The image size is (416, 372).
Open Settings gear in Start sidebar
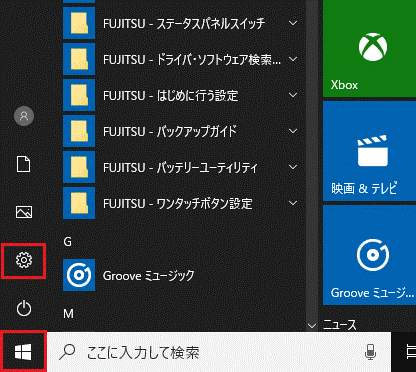(24, 260)
